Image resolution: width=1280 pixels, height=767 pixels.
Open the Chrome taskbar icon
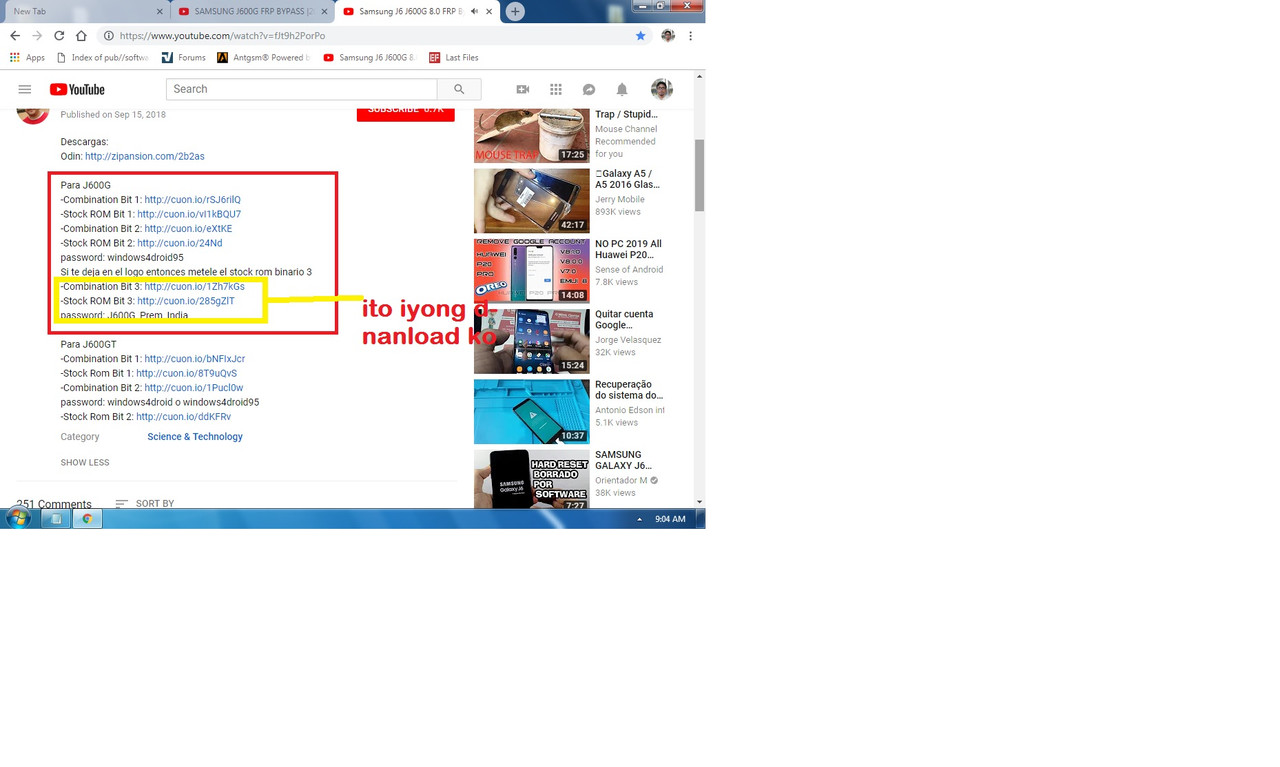coord(87,519)
